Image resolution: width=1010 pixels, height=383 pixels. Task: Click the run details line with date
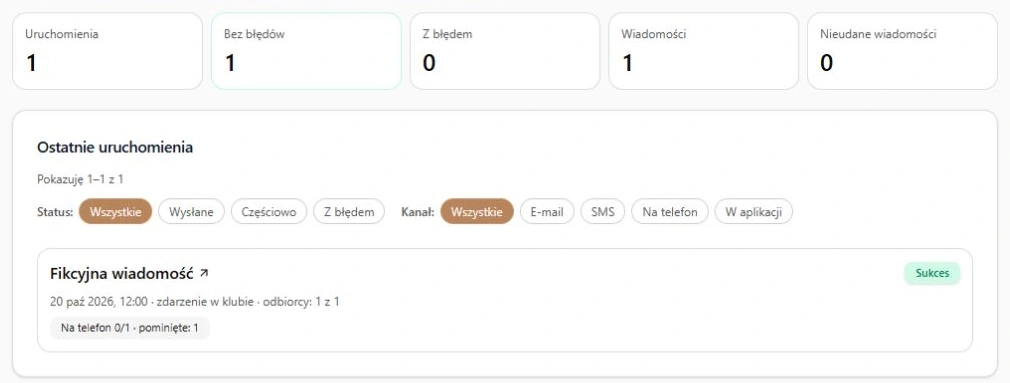[195, 301]
